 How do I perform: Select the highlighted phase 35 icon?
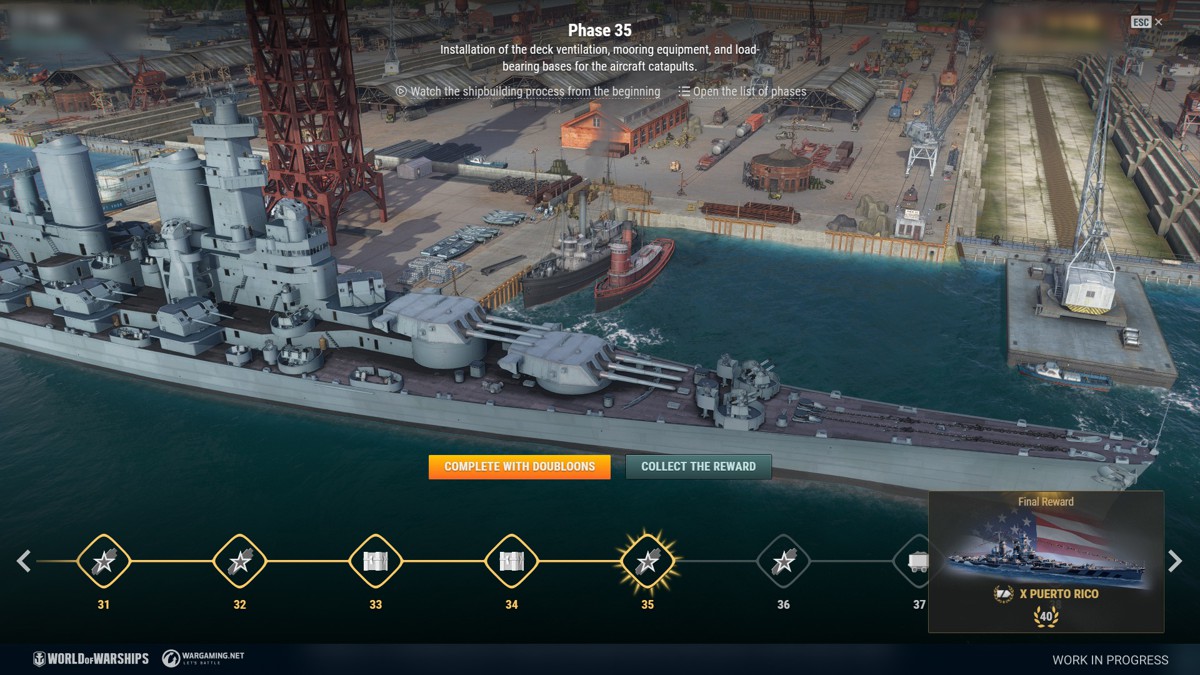click(x=647, y=561)
